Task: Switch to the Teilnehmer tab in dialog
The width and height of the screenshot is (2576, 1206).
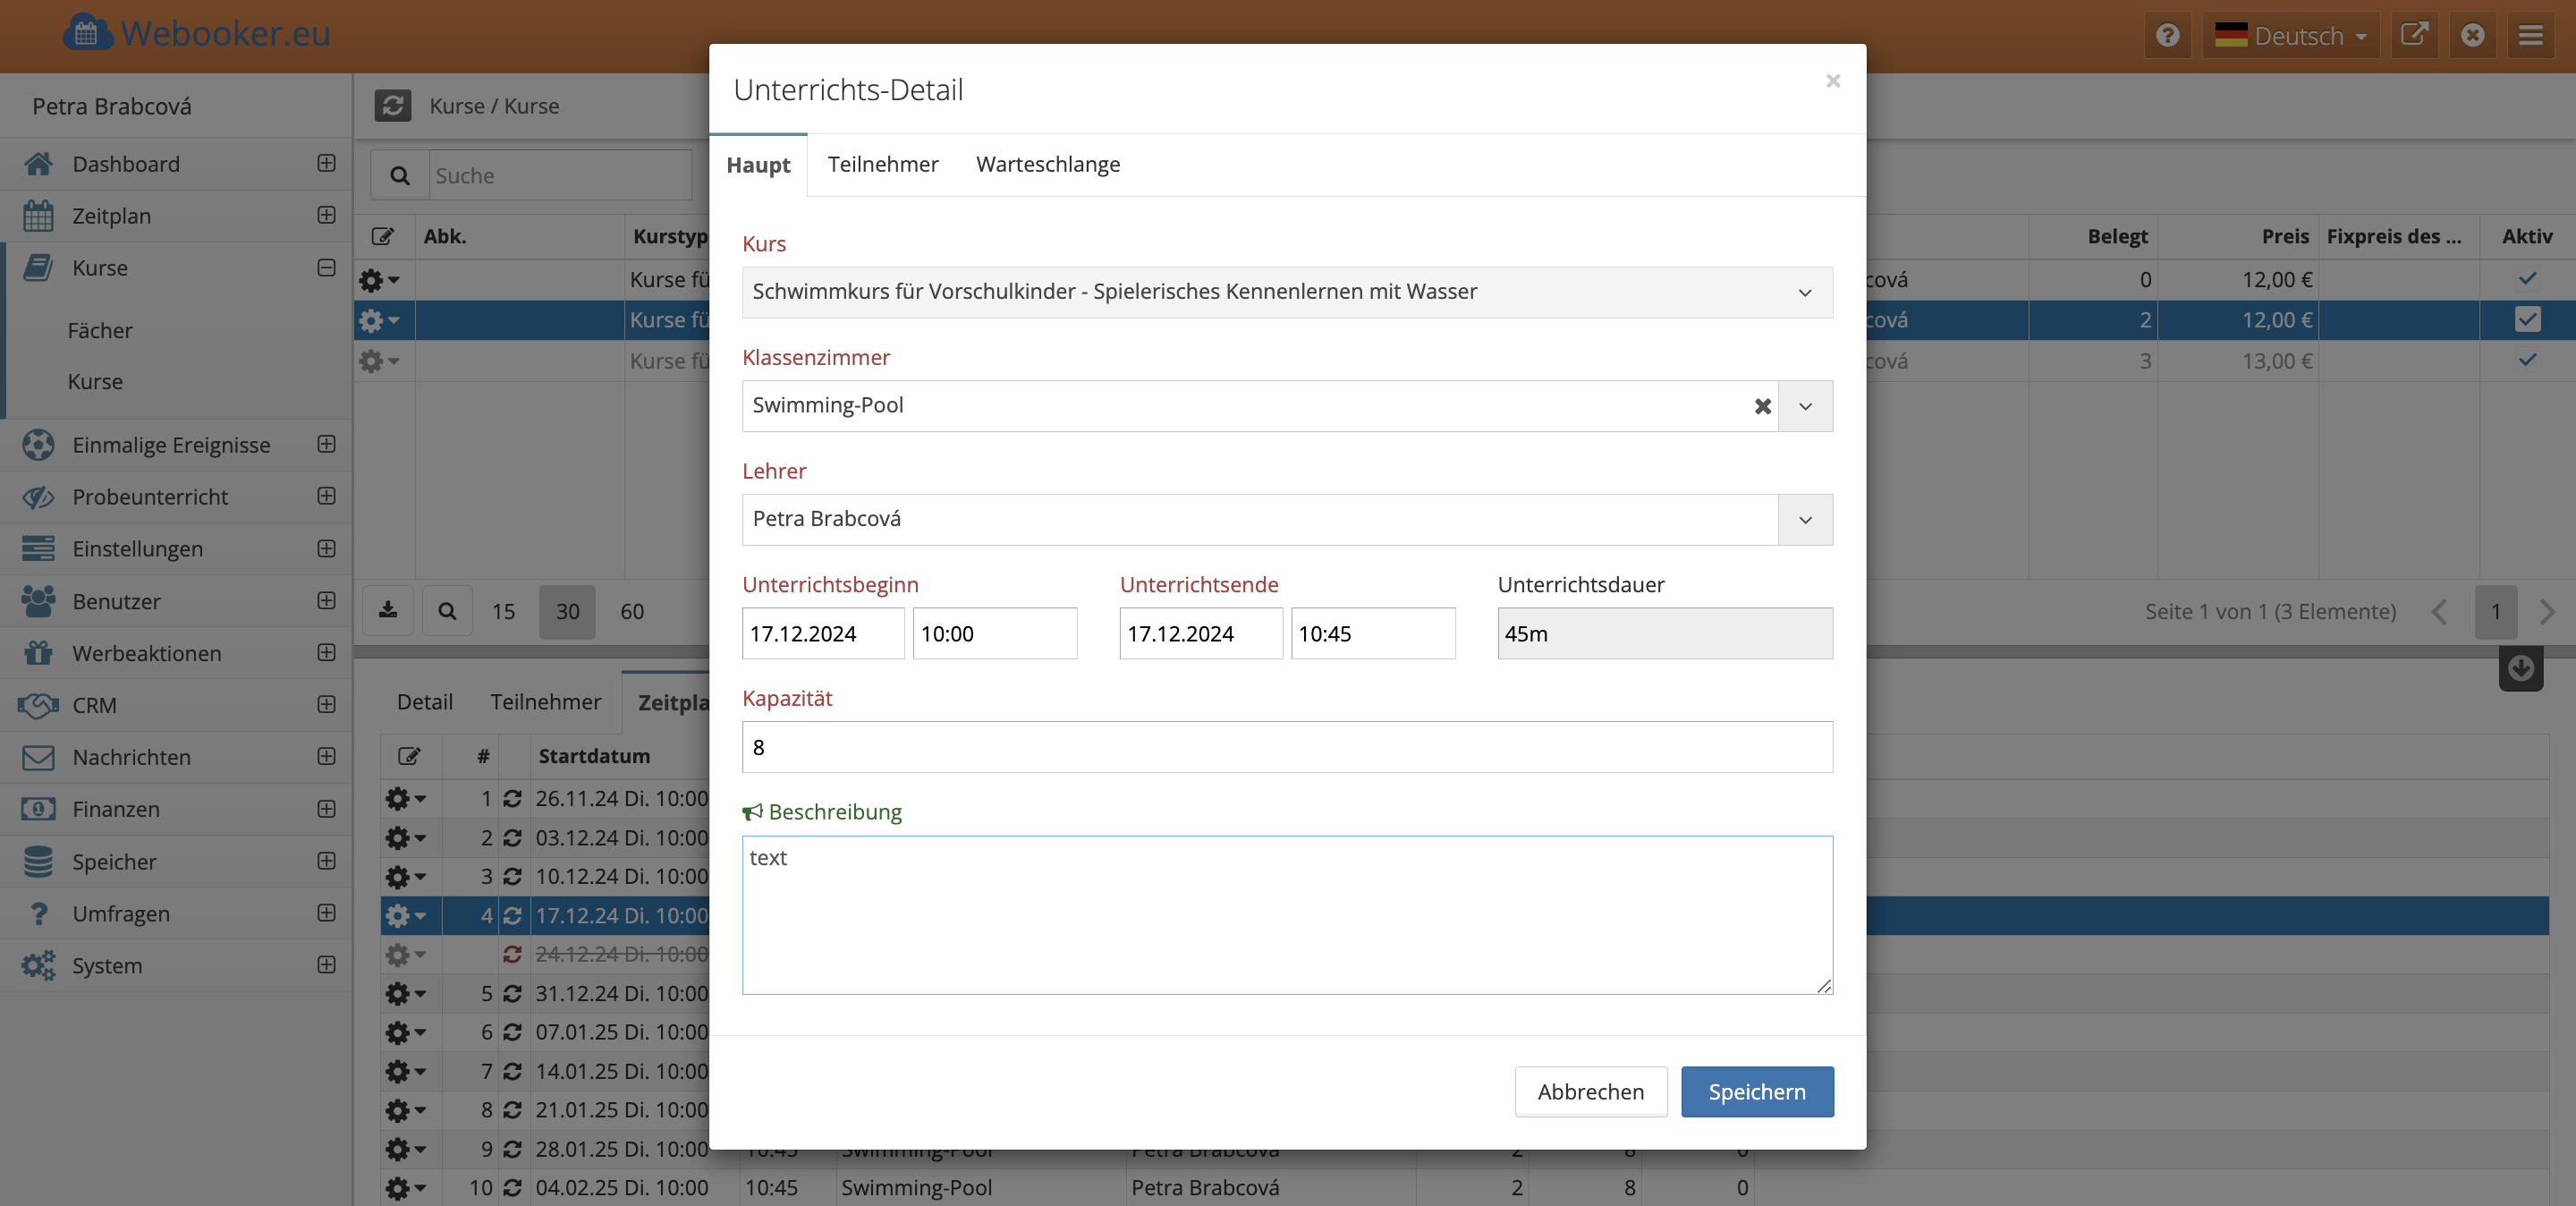Action: click(882, 164)
